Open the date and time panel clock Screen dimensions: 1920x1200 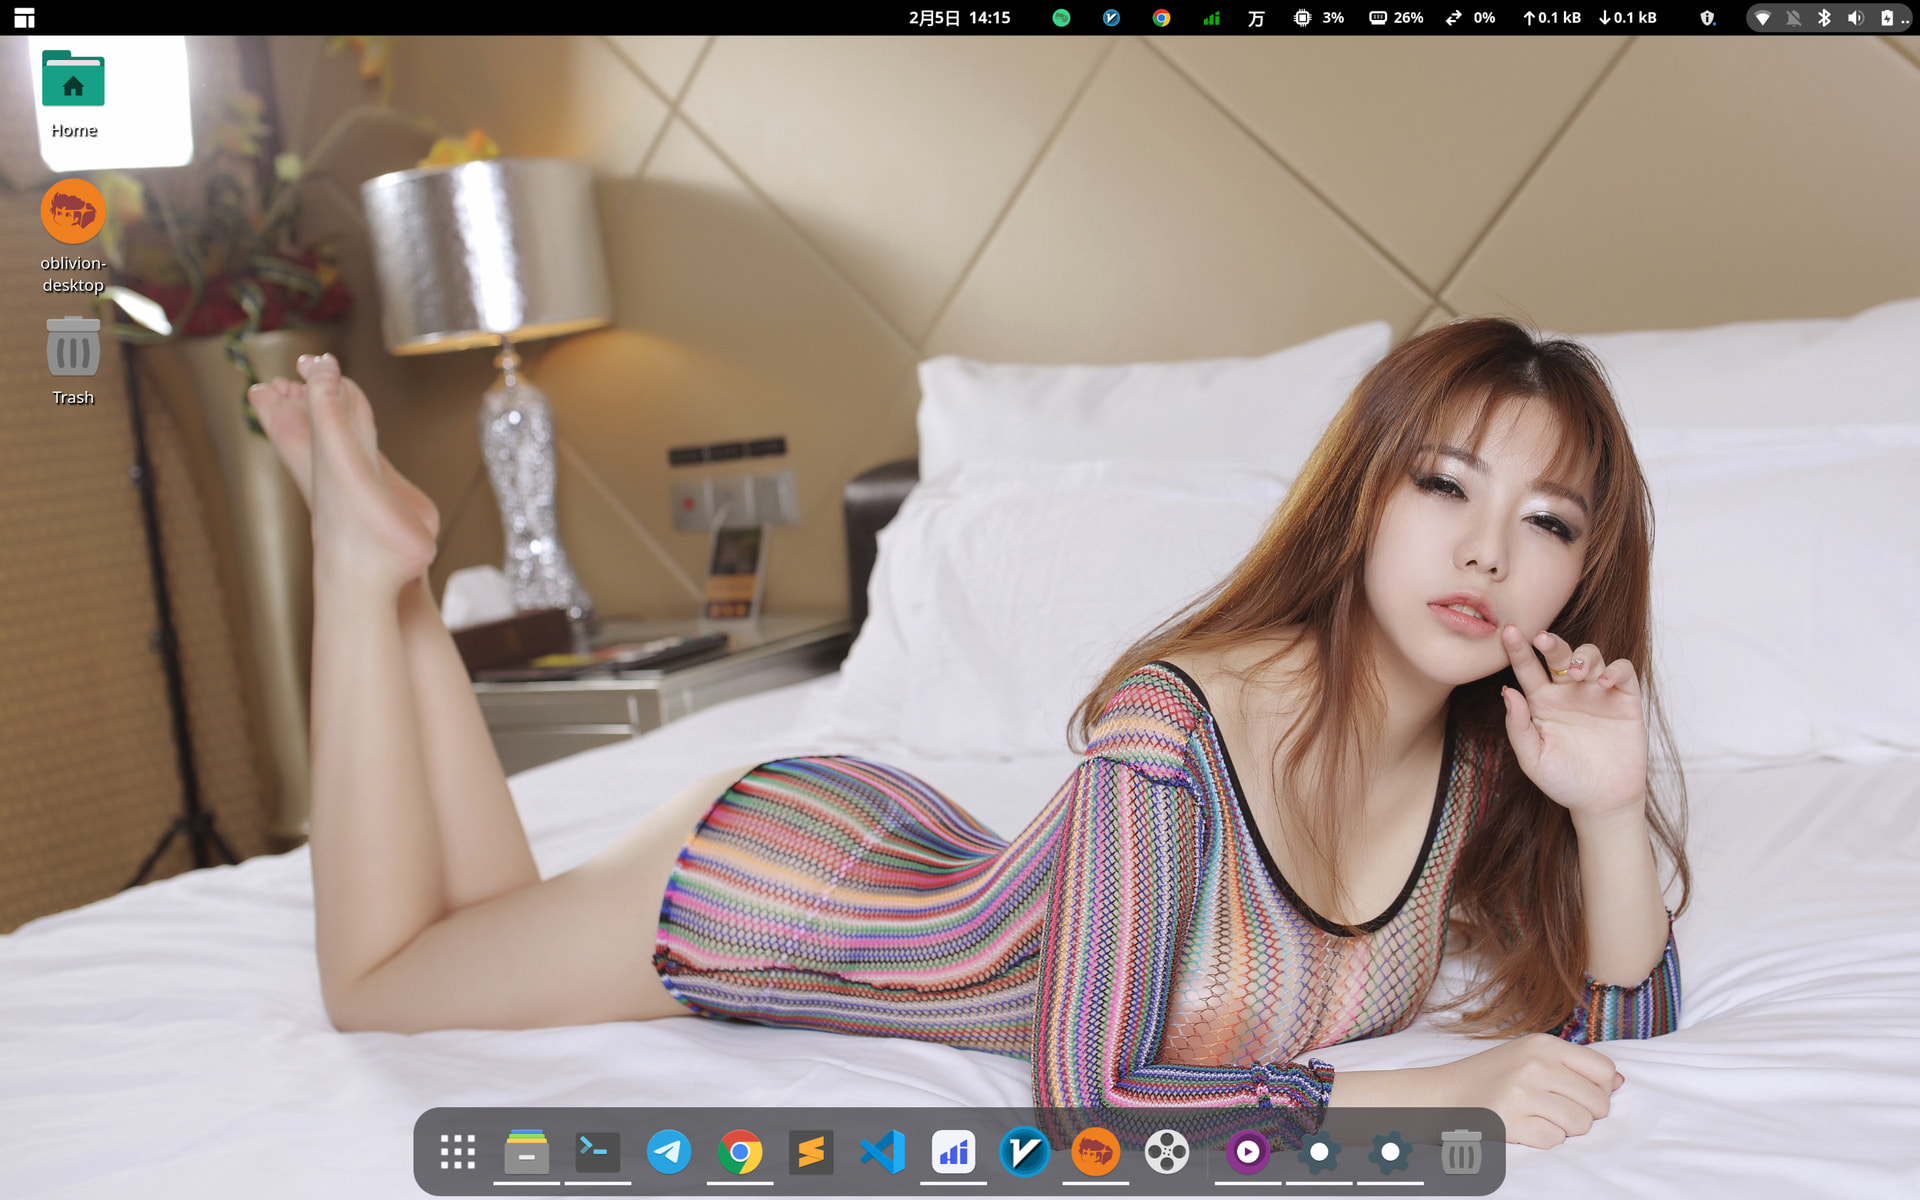click(959, 17)
